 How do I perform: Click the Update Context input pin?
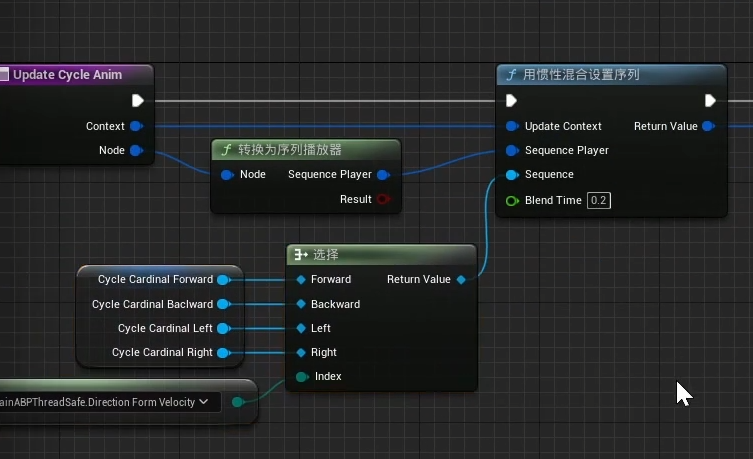pyautogui.click(x=512, y=126)
